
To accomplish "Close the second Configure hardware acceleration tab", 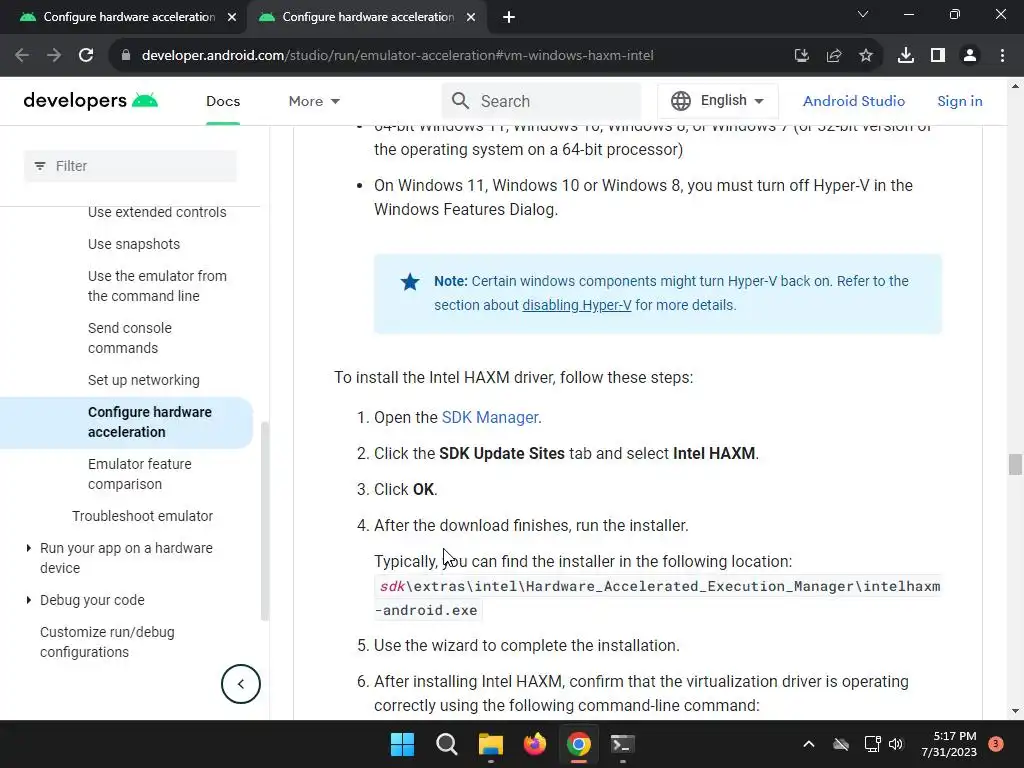I will tap(471, 17).
